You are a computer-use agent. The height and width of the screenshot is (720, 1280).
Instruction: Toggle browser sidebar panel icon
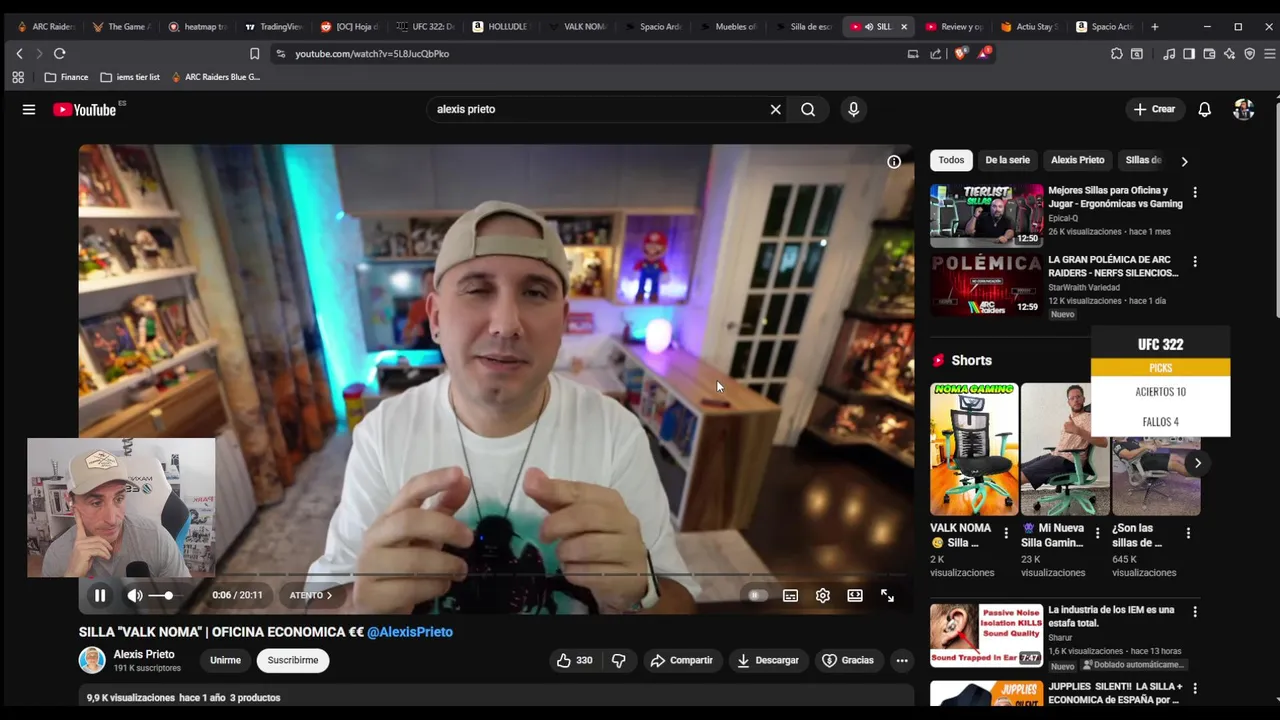pos(1189,54)
